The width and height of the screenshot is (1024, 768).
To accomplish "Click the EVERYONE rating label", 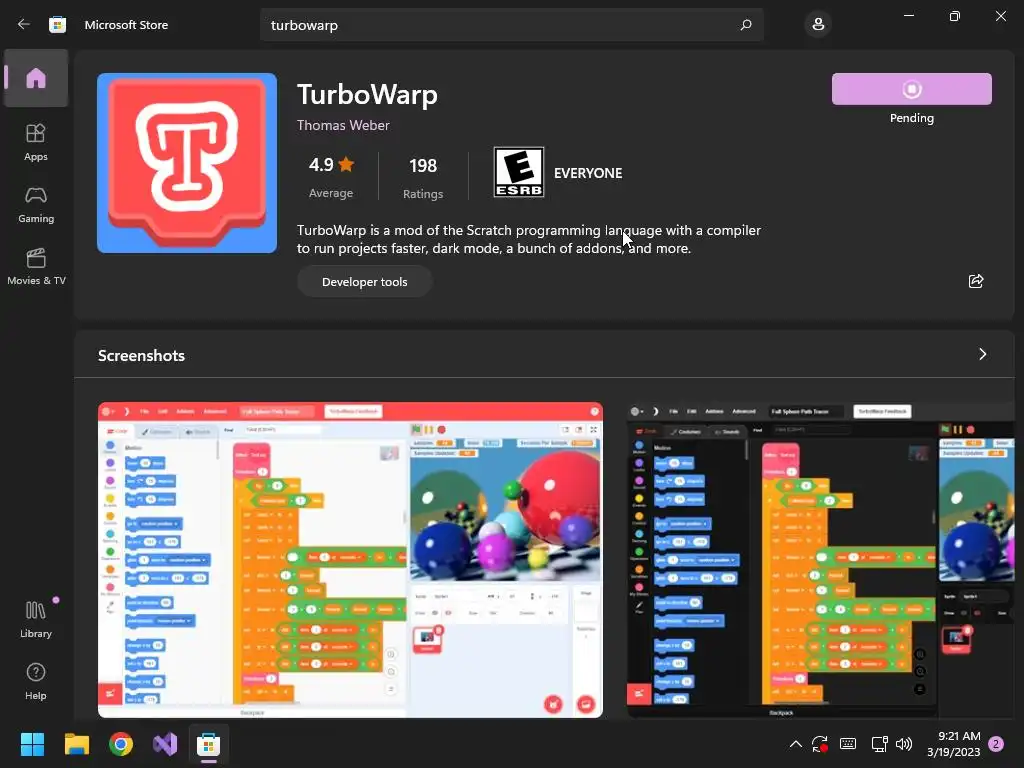I will [x=588, y=173].
